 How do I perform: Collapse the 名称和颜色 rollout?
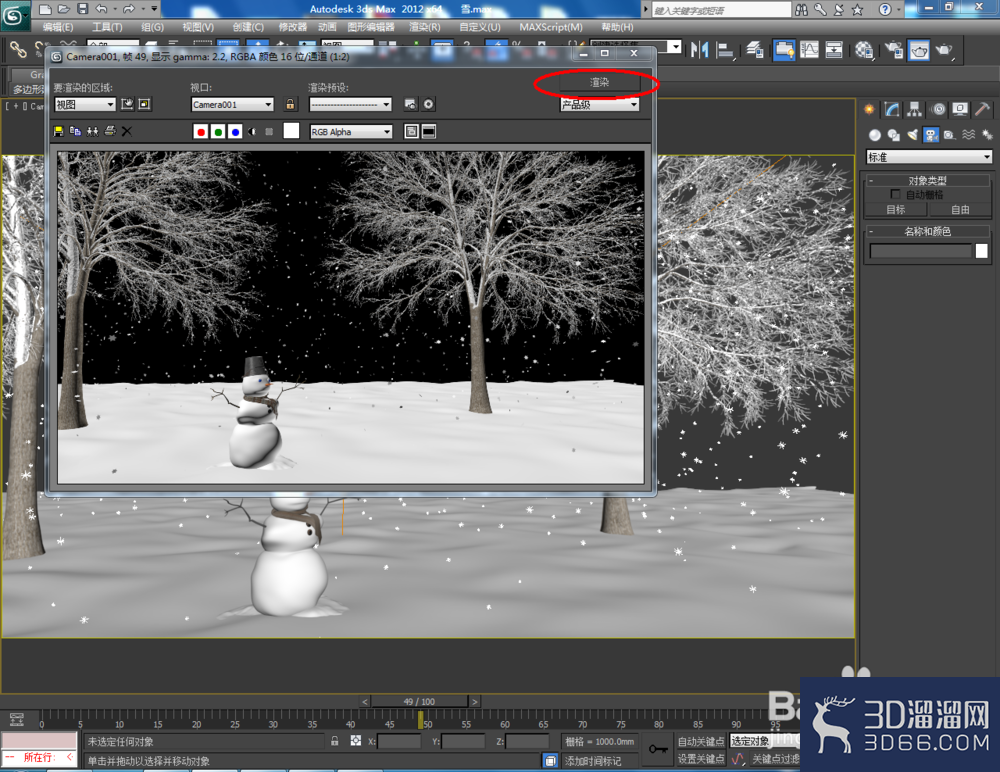[x=927, y=231]
